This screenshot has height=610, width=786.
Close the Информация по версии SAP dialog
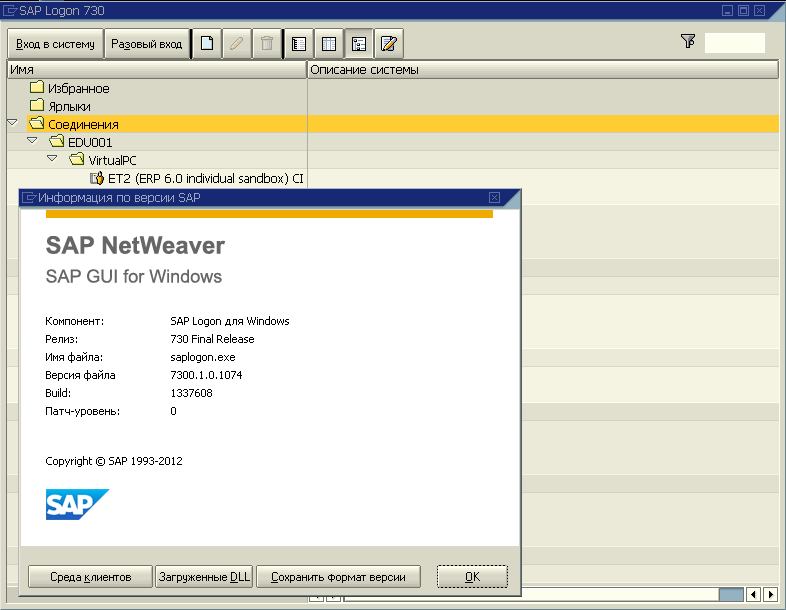click(x=494, y=197)
